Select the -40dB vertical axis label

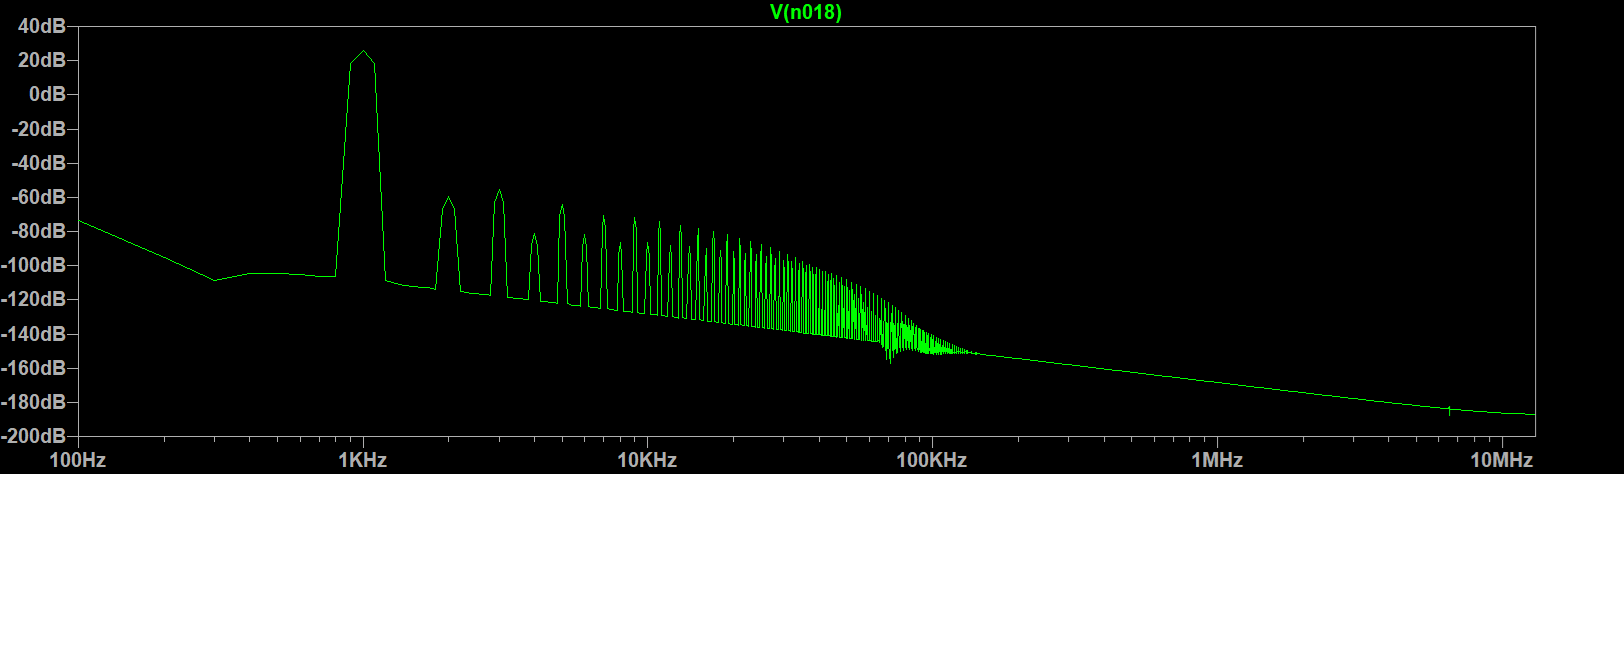38,163
